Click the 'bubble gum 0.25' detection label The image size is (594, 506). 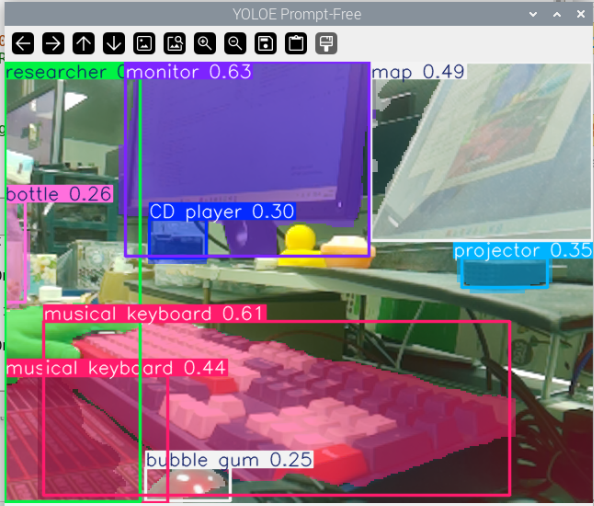click(230, 460)
